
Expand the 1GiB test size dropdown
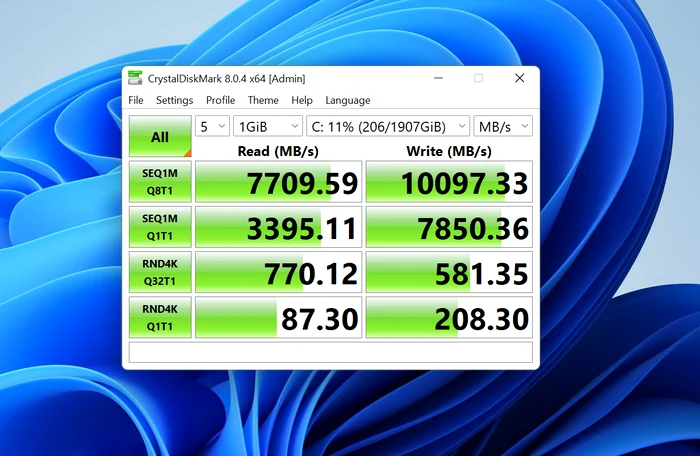268,126
